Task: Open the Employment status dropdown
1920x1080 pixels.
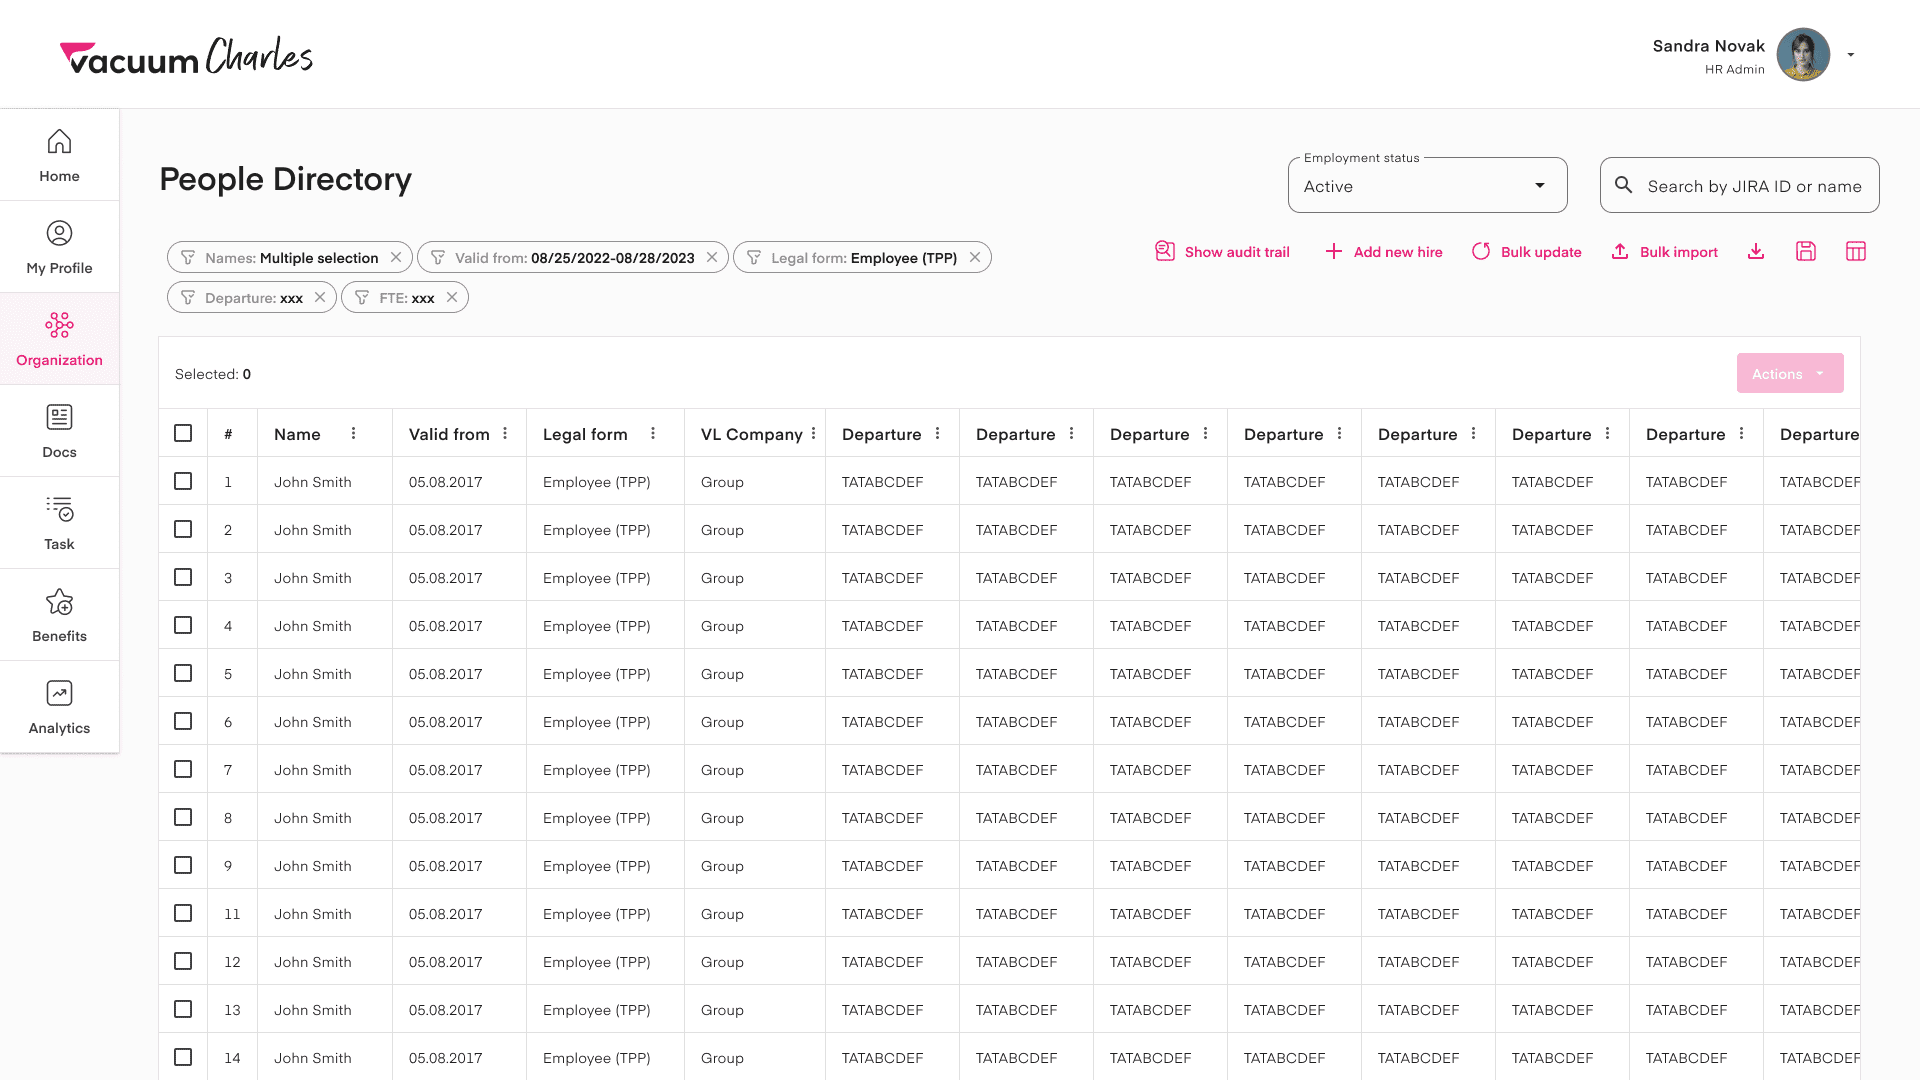Action: (1427, 185)
